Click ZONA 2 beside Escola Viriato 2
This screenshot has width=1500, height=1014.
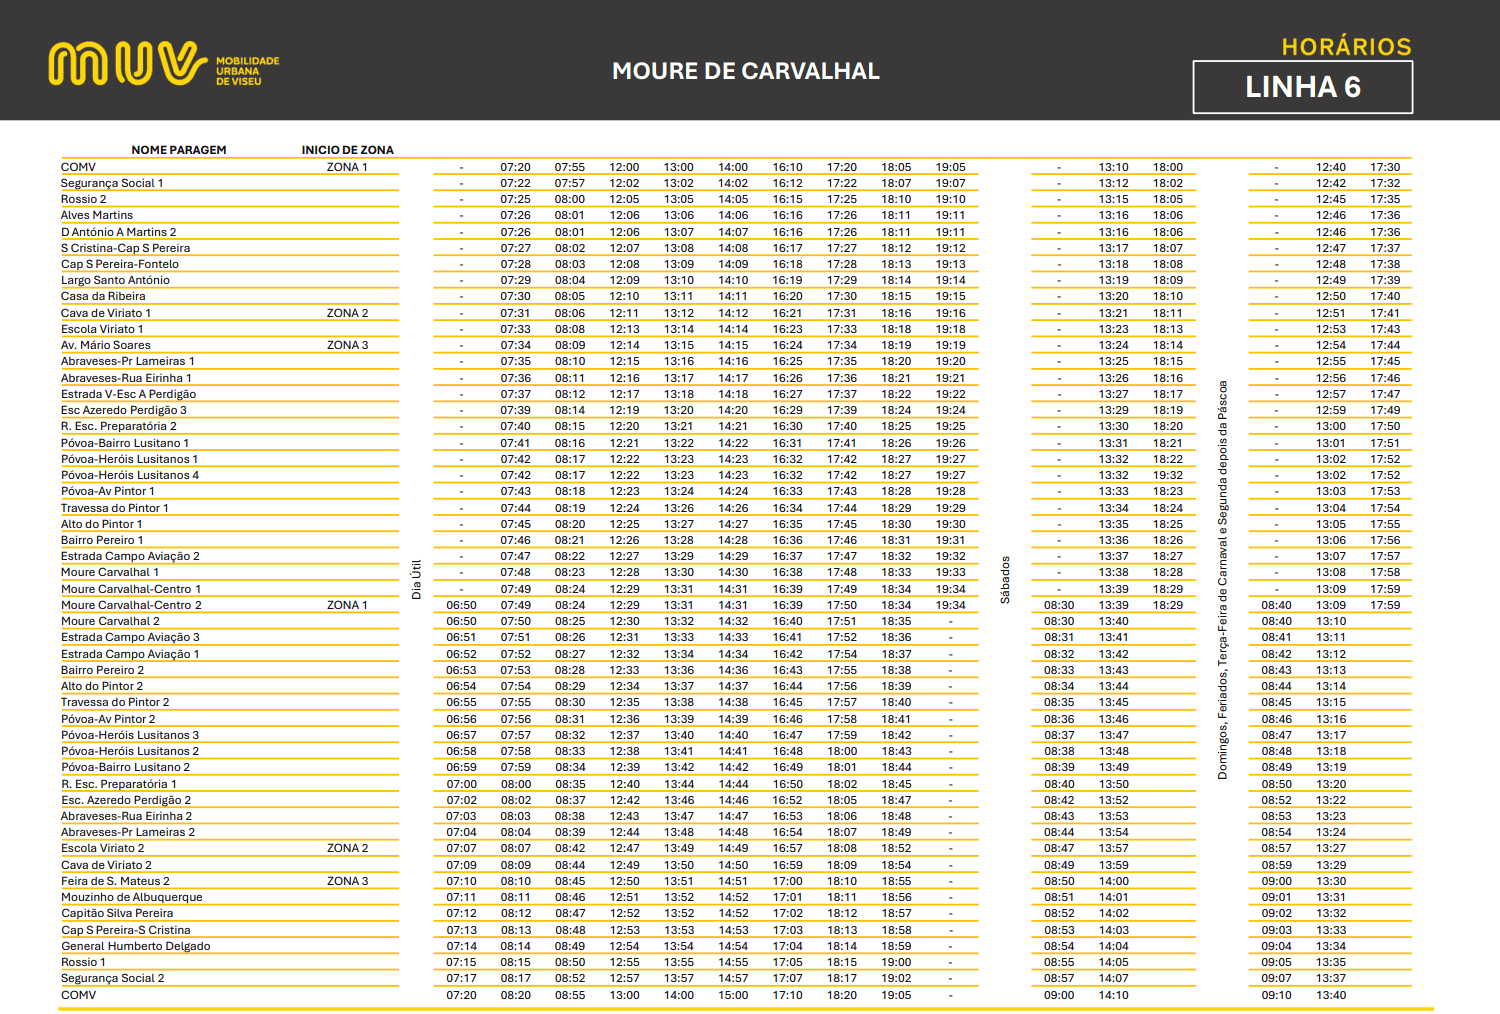click(347, 848)
